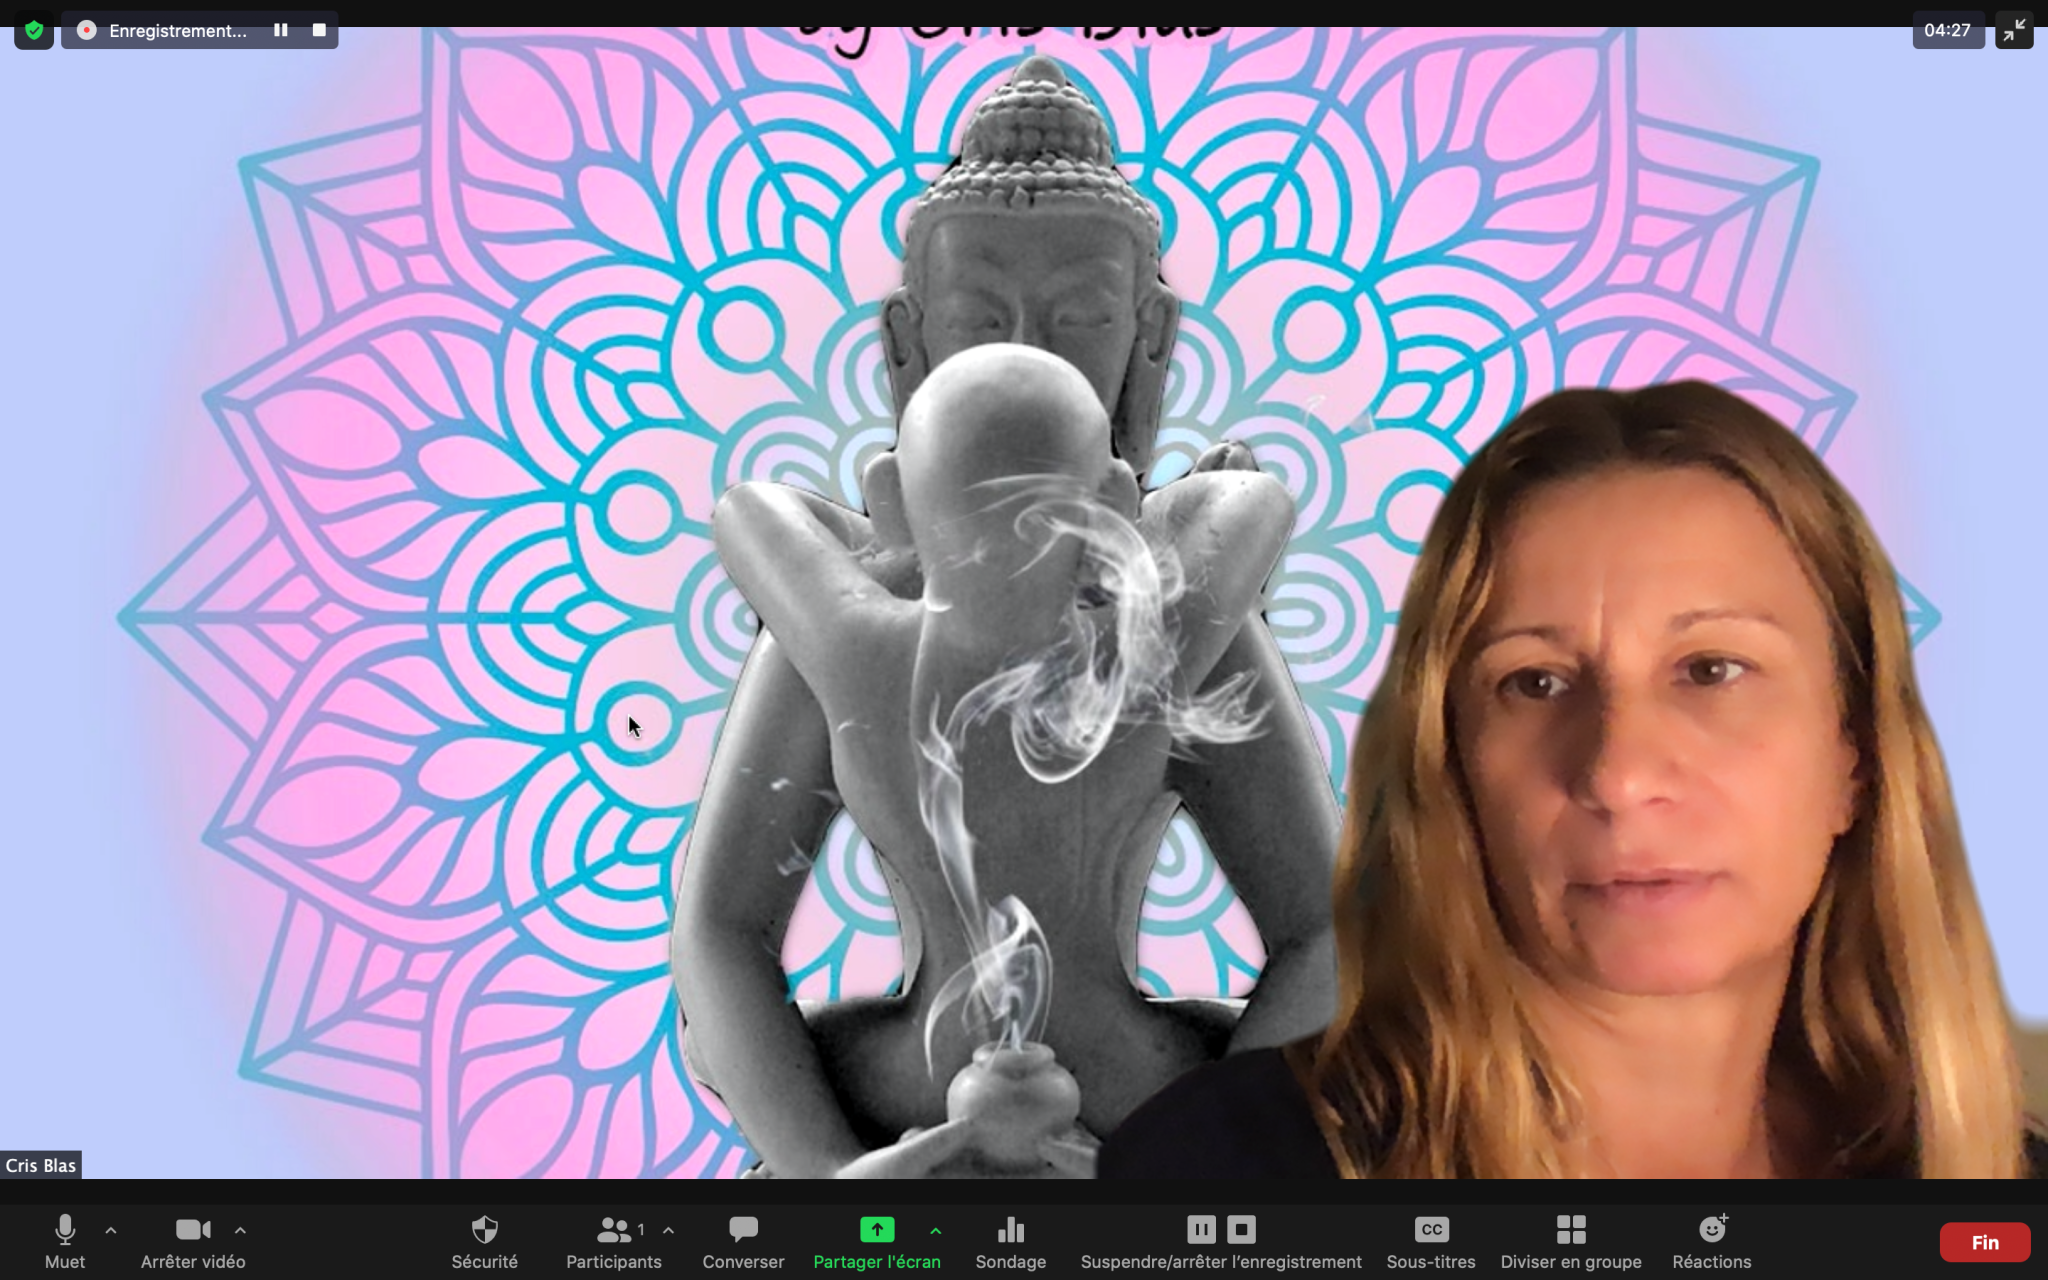Open Diviser en groupe breakout rooms
This screenshot has height=1280, width=2048.
pyautogui.click(x=1570, y=1230)
